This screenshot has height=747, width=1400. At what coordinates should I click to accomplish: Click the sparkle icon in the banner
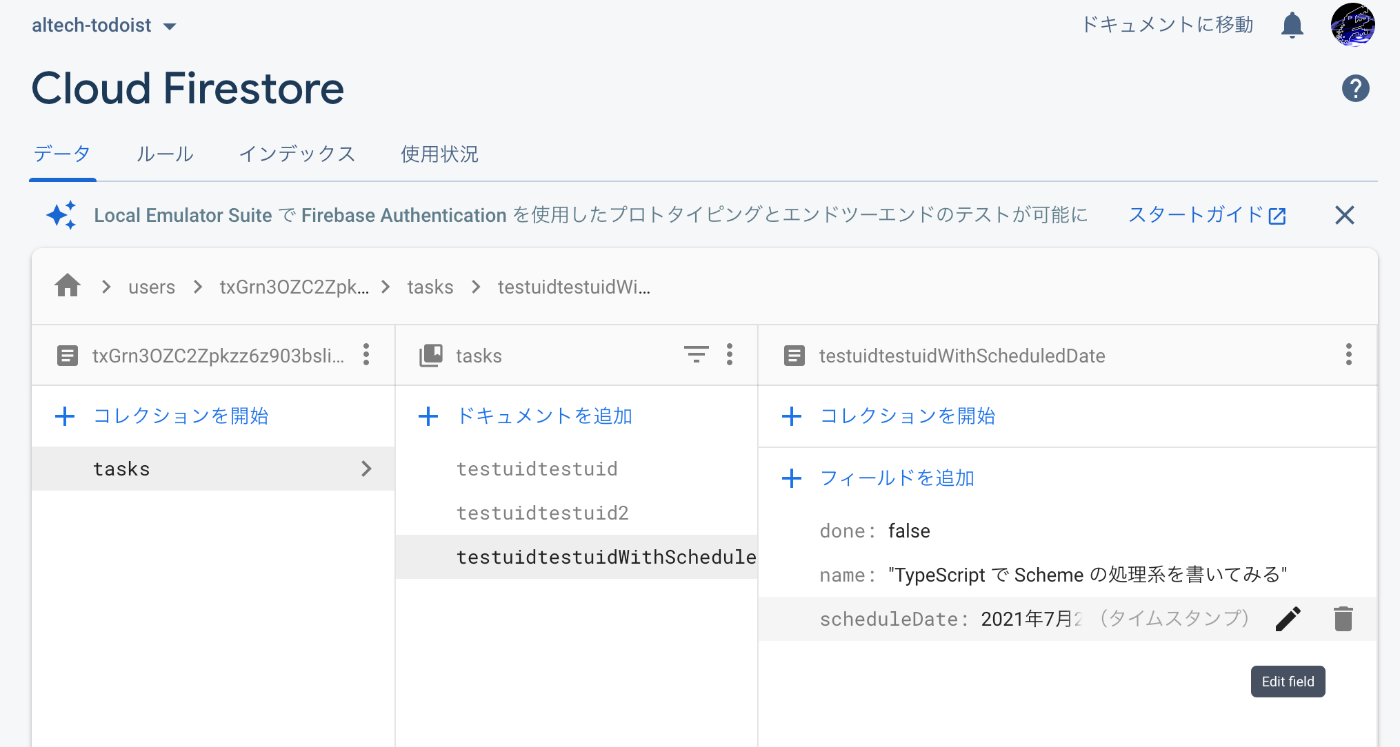pyautogui.click(x=61, y=215)
